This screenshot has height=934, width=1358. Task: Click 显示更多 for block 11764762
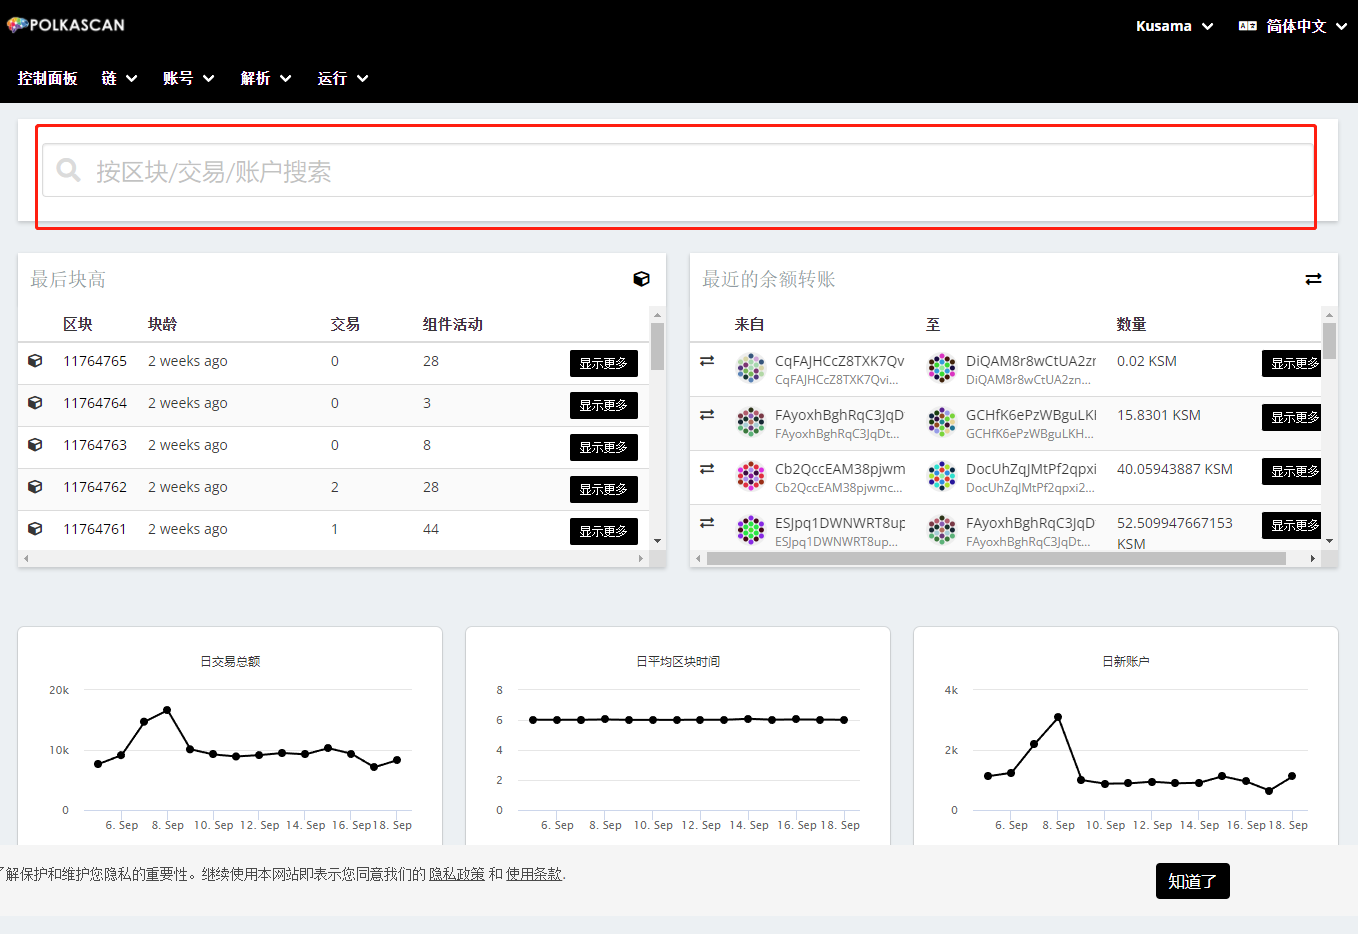point(603,489)
